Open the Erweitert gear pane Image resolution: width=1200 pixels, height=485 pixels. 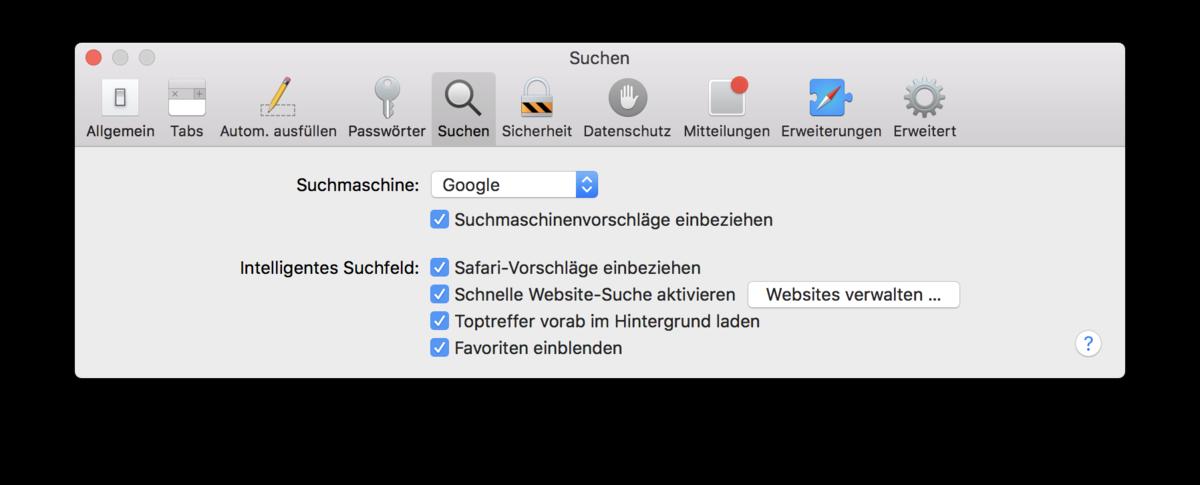tap(924, 108)
